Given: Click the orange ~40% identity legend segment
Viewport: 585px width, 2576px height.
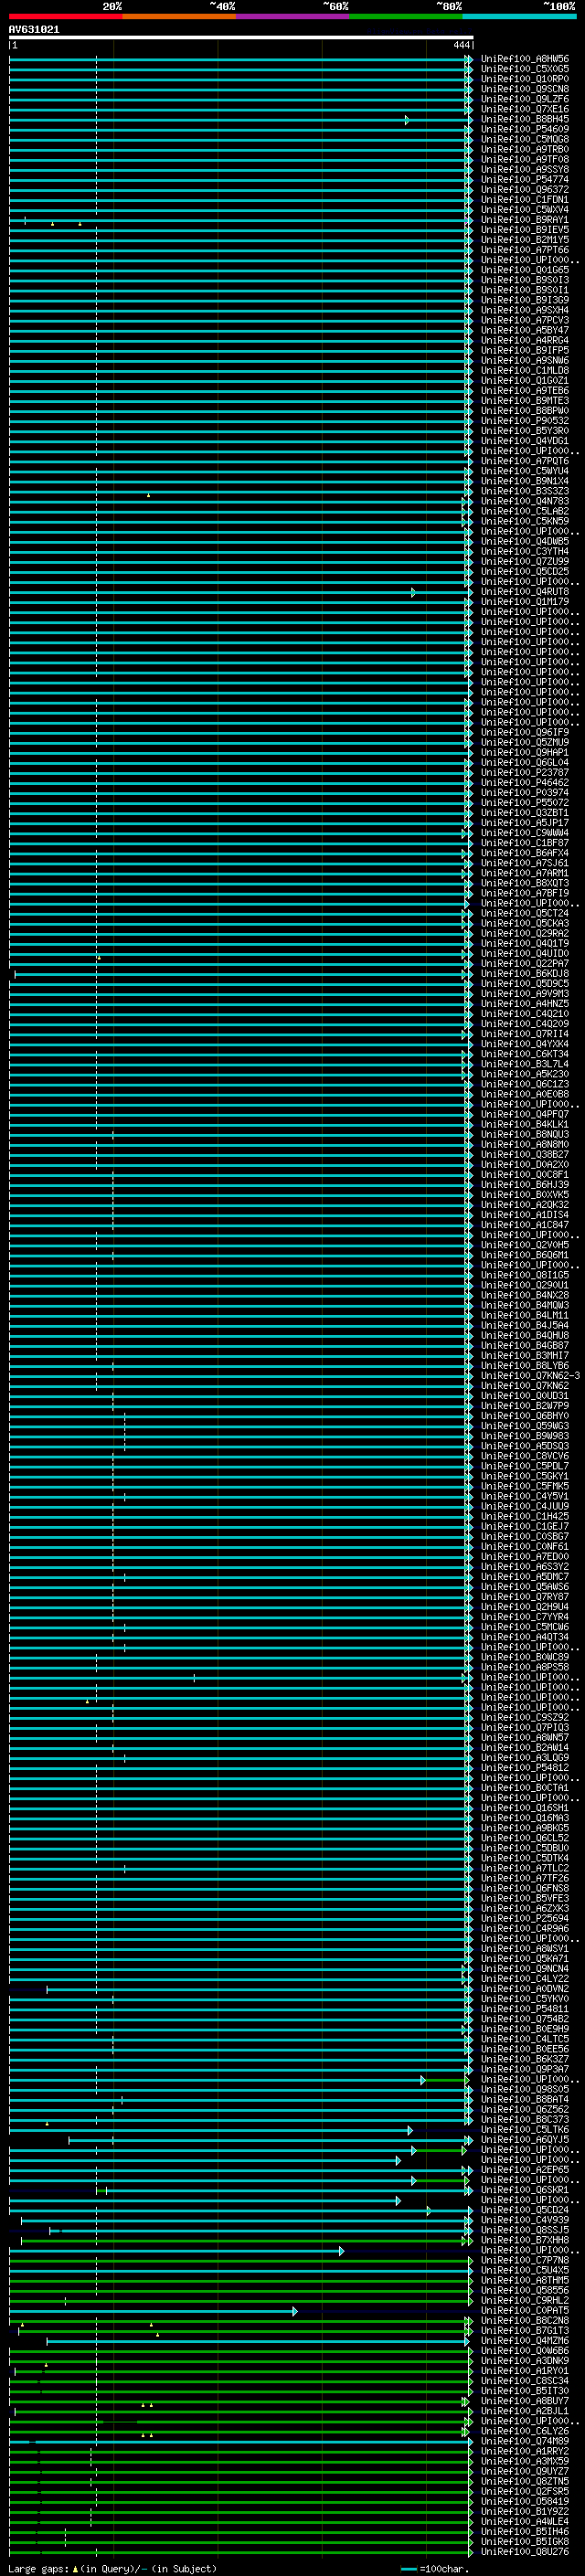Looking at the screenshot, I should (x=179, y=16).
